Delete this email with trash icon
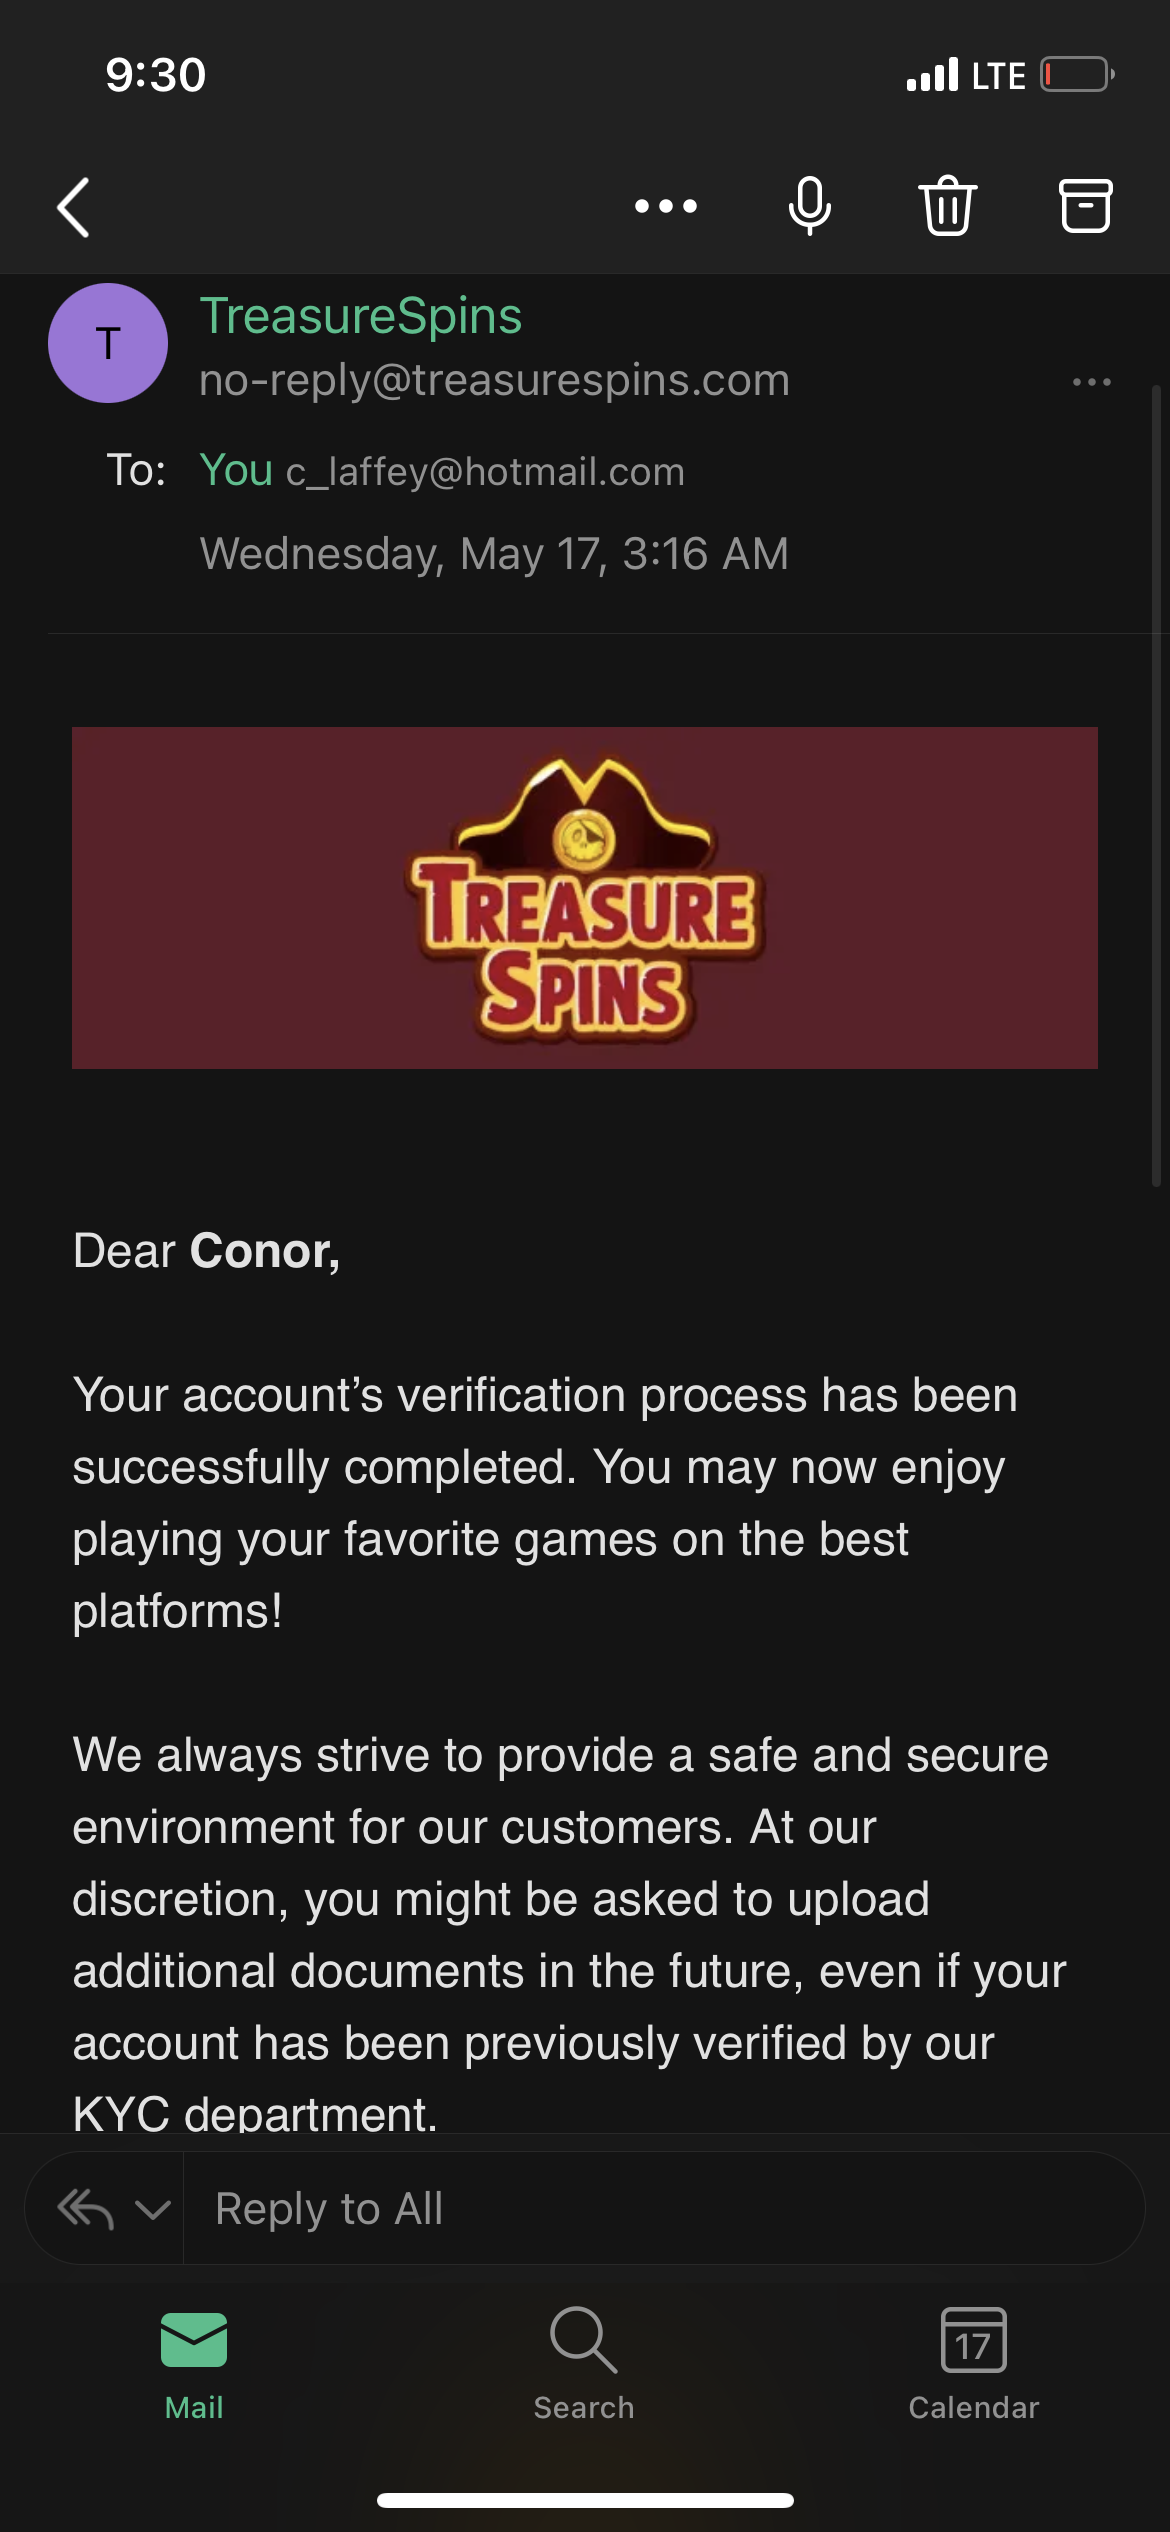Image resolution: width=1170 pixels, height=2532 pixels. point(947,207)
